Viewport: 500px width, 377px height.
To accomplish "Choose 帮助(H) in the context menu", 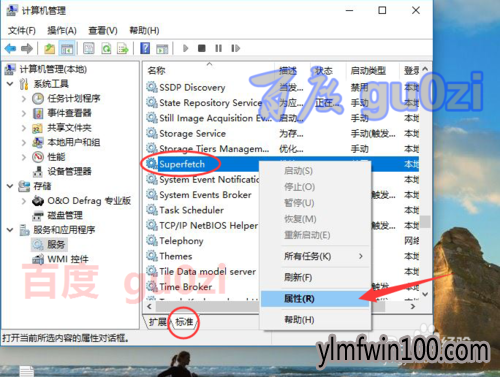I will click(x=315, y=320).
